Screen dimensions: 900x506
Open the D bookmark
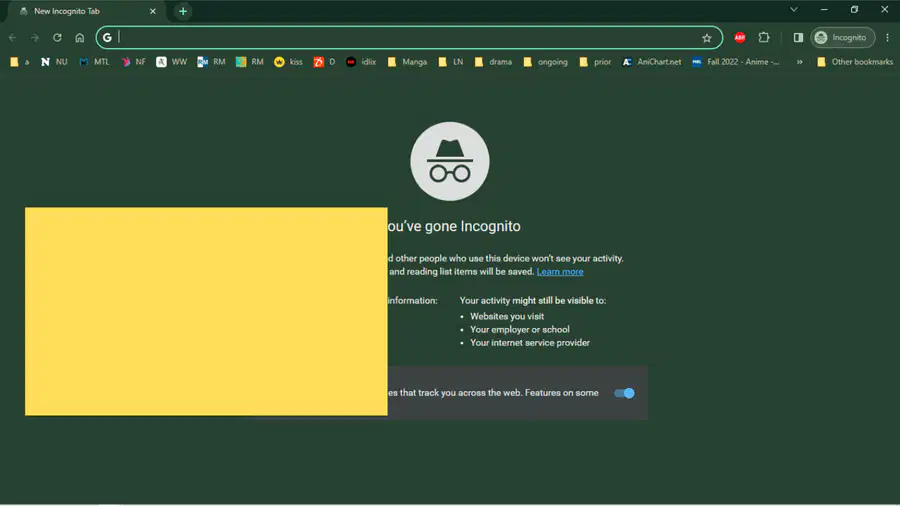324,62
